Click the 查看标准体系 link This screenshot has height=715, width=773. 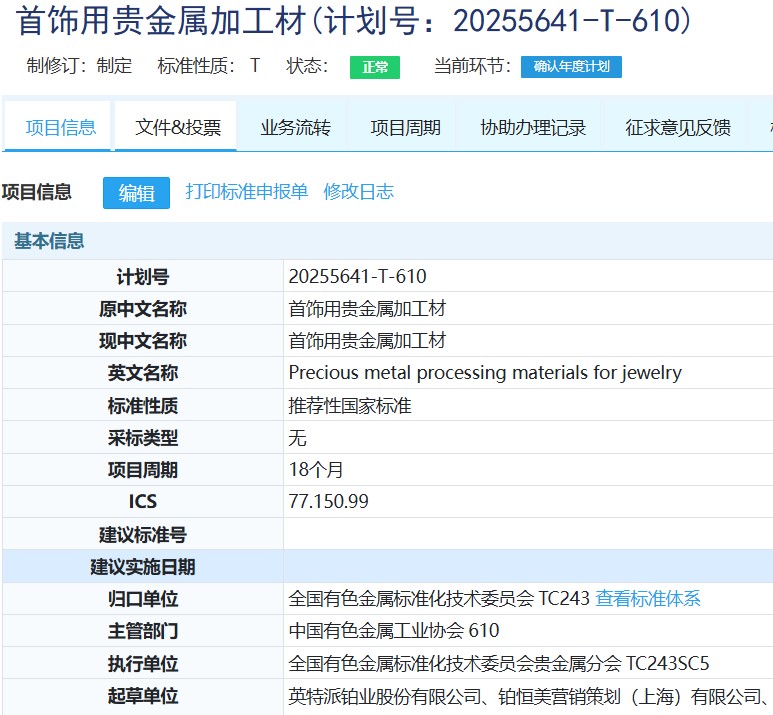tap(648, 599)
